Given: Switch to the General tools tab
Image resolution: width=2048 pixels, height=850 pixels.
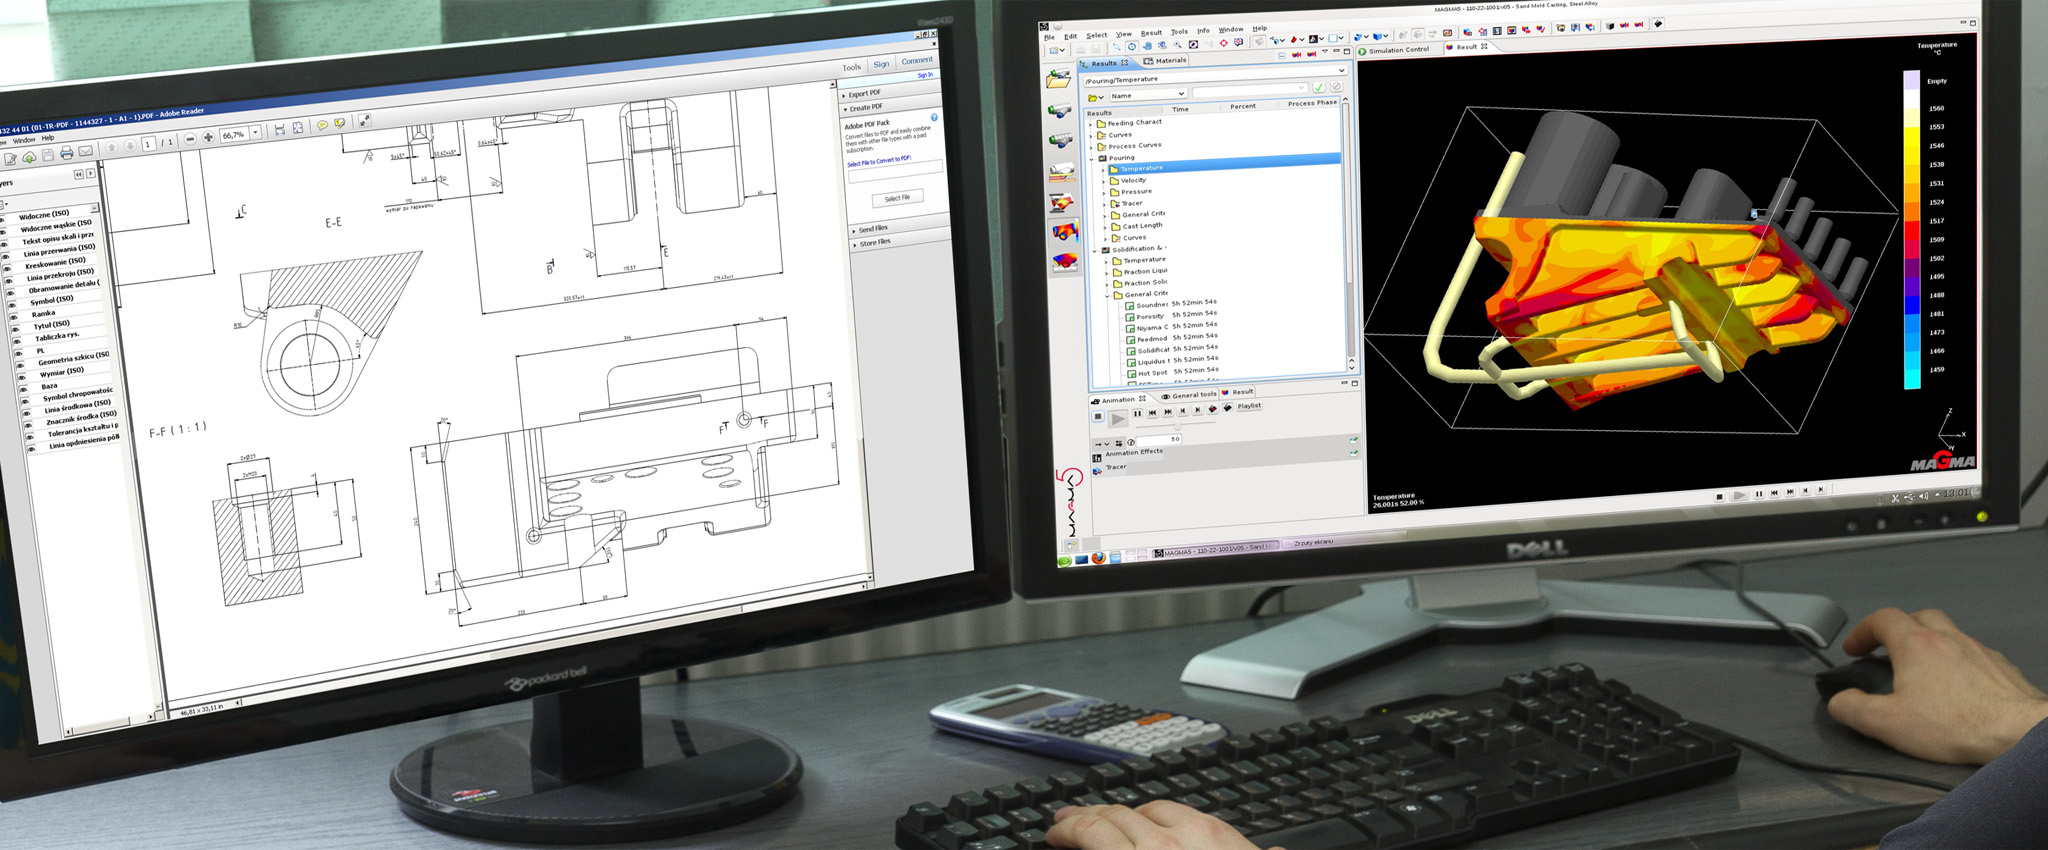Looking at the screenshot, I should 1188,395.
